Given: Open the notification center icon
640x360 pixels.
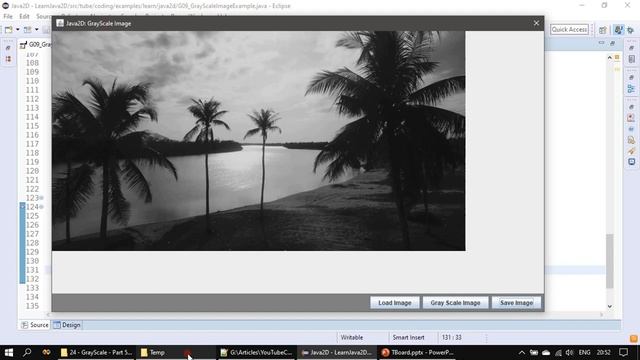Looking at the screenshot, I should [x=623, y=353].
